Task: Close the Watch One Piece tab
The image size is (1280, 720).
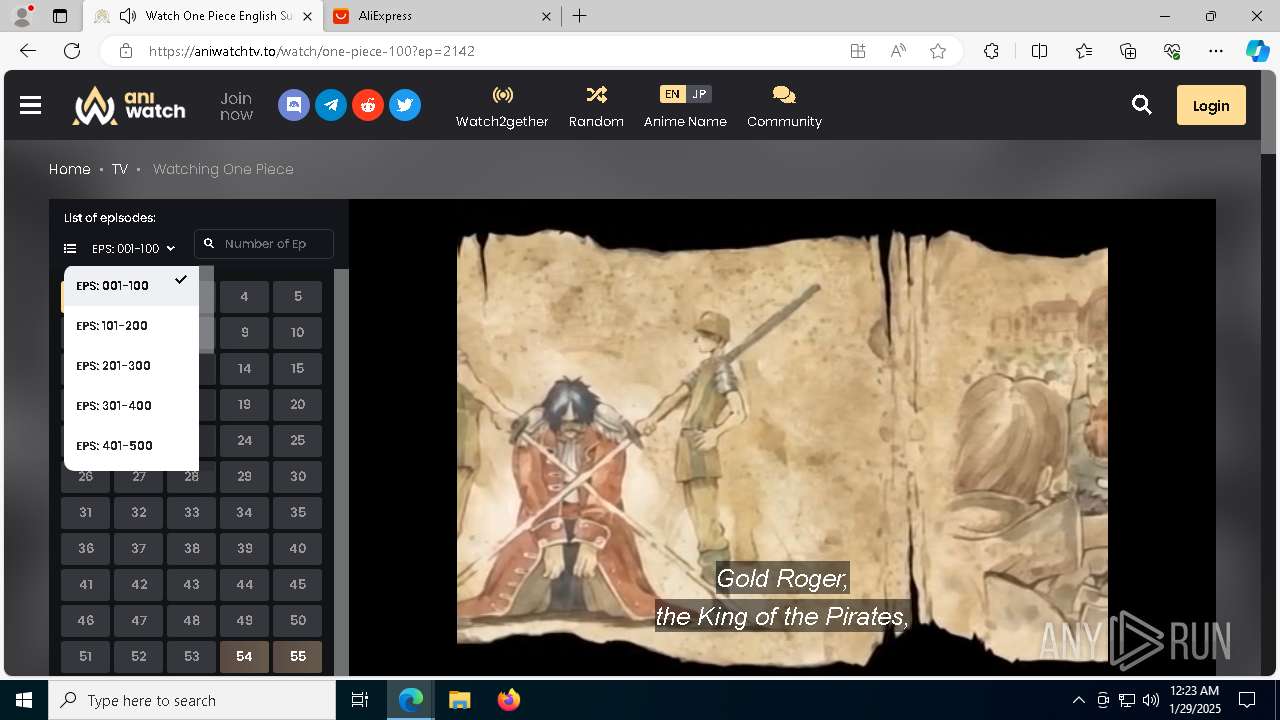Action: (307, 16)
